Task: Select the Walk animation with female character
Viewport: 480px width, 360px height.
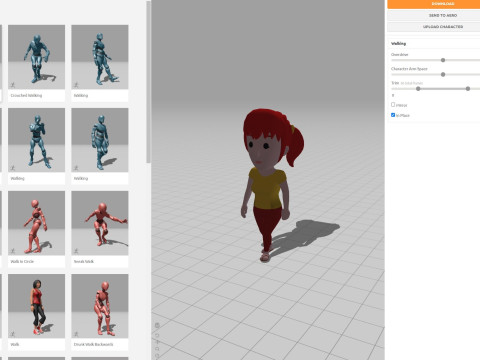Action: click(x=36, y=306)
